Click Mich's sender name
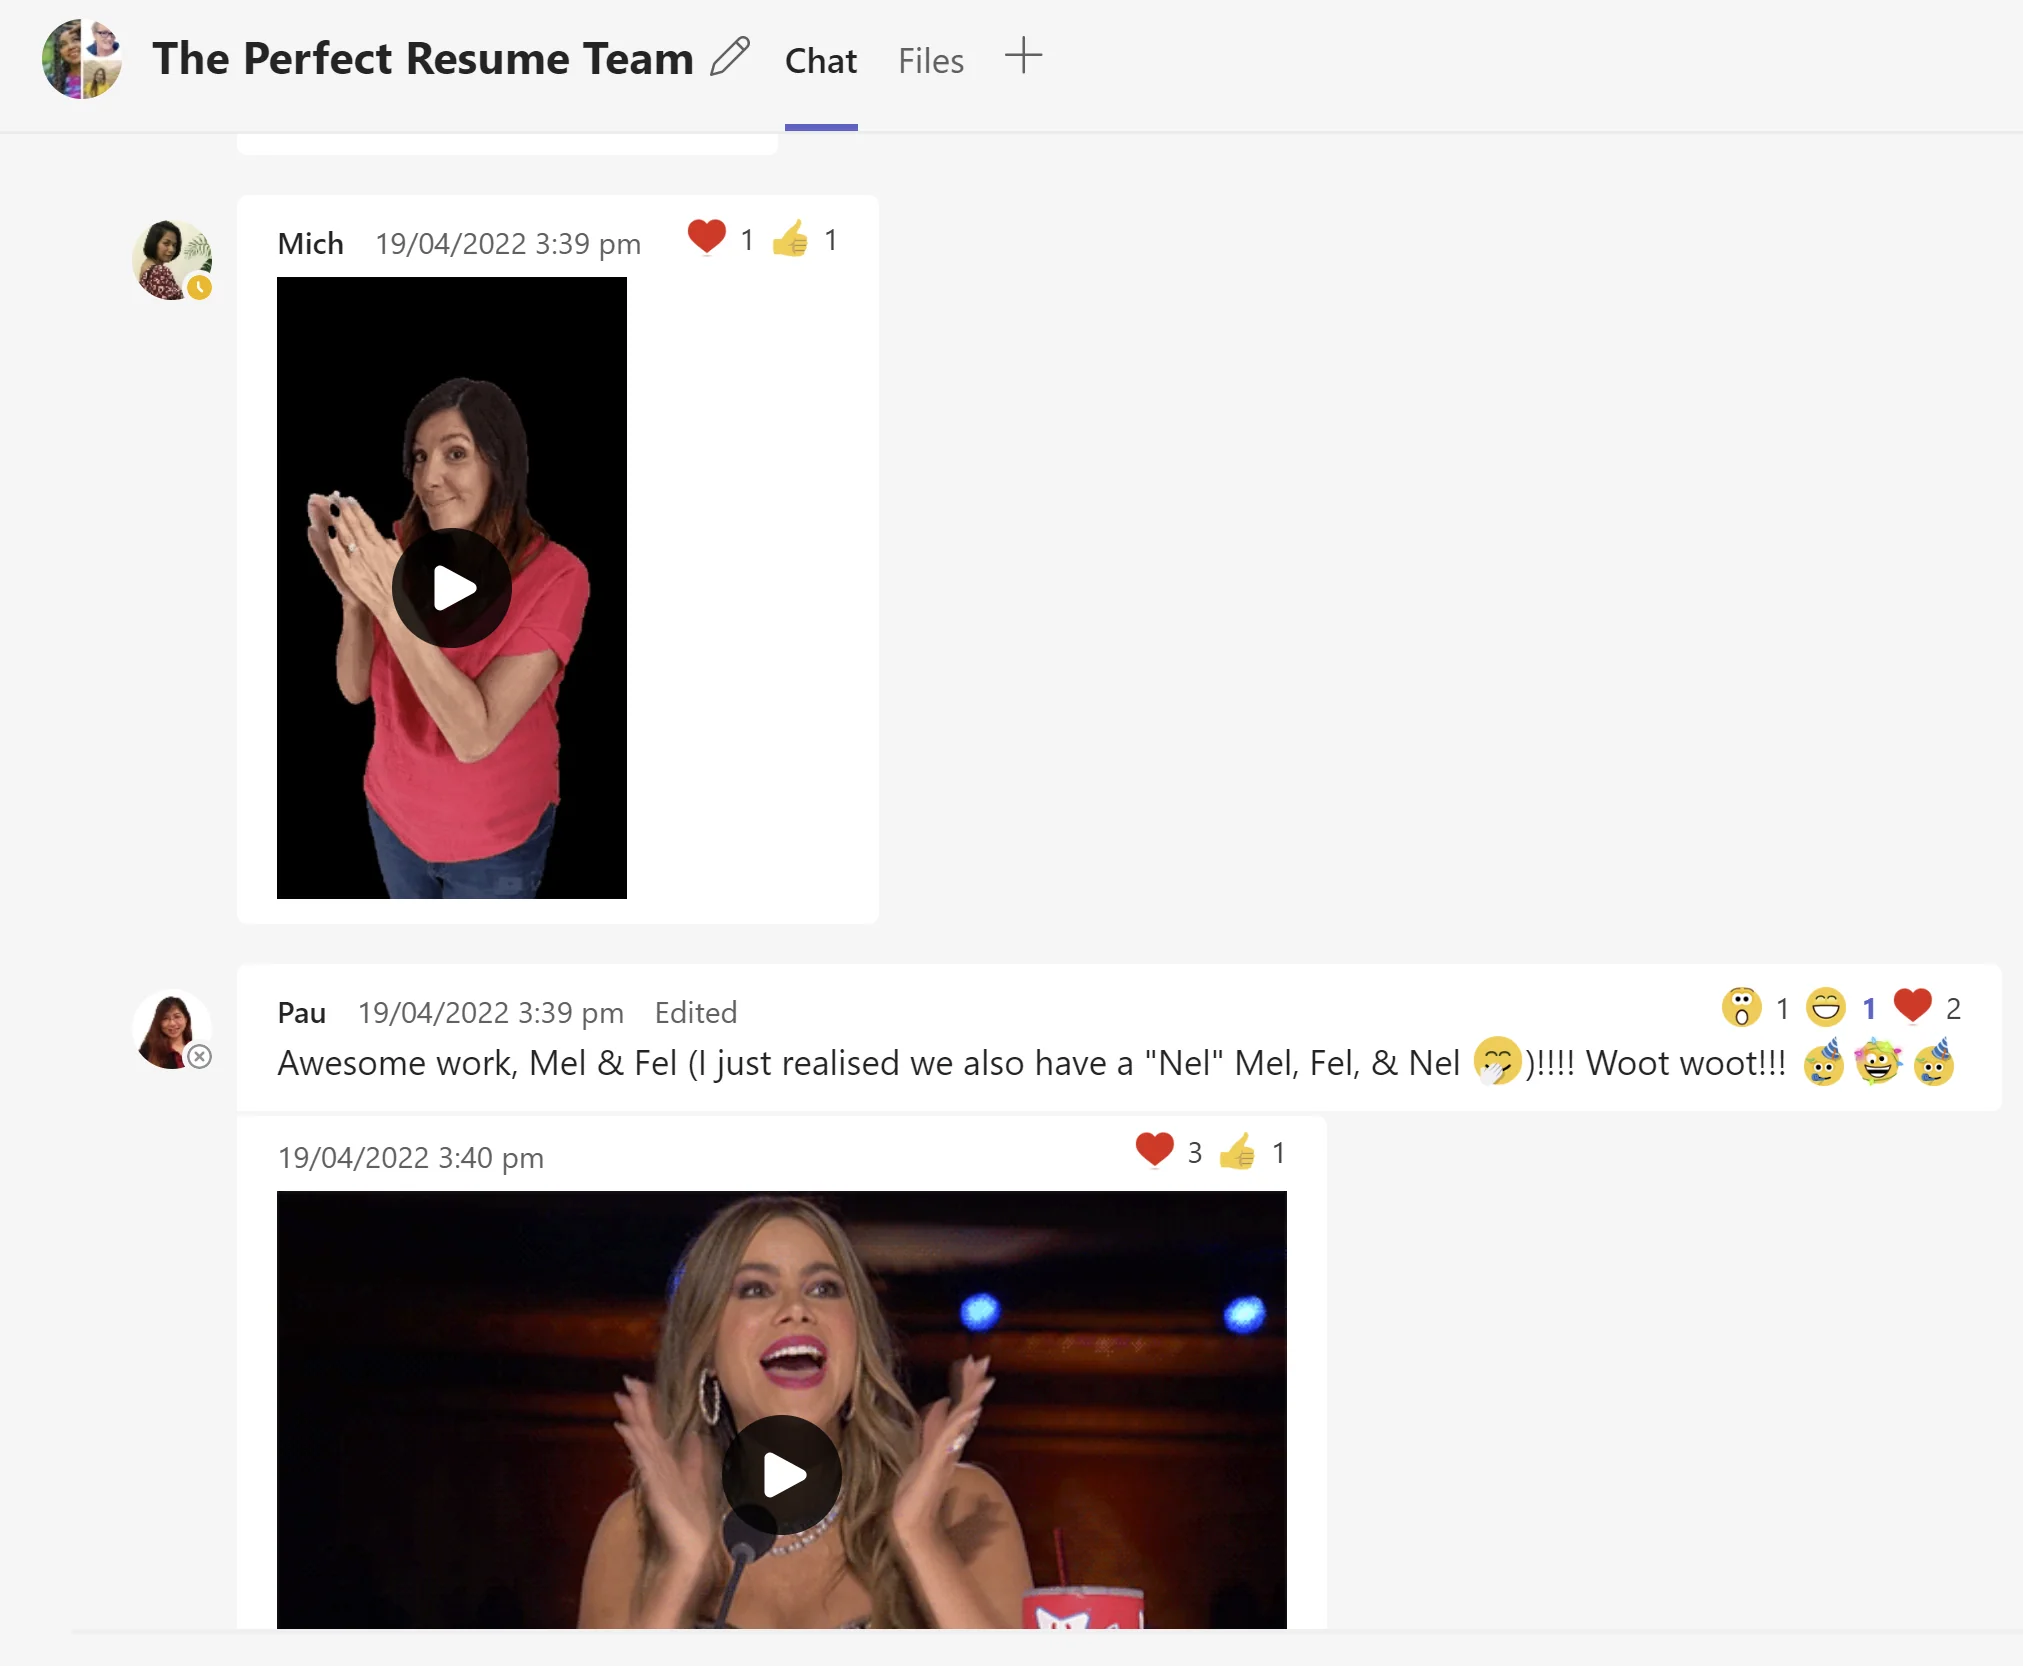 [x=310, y=243]
